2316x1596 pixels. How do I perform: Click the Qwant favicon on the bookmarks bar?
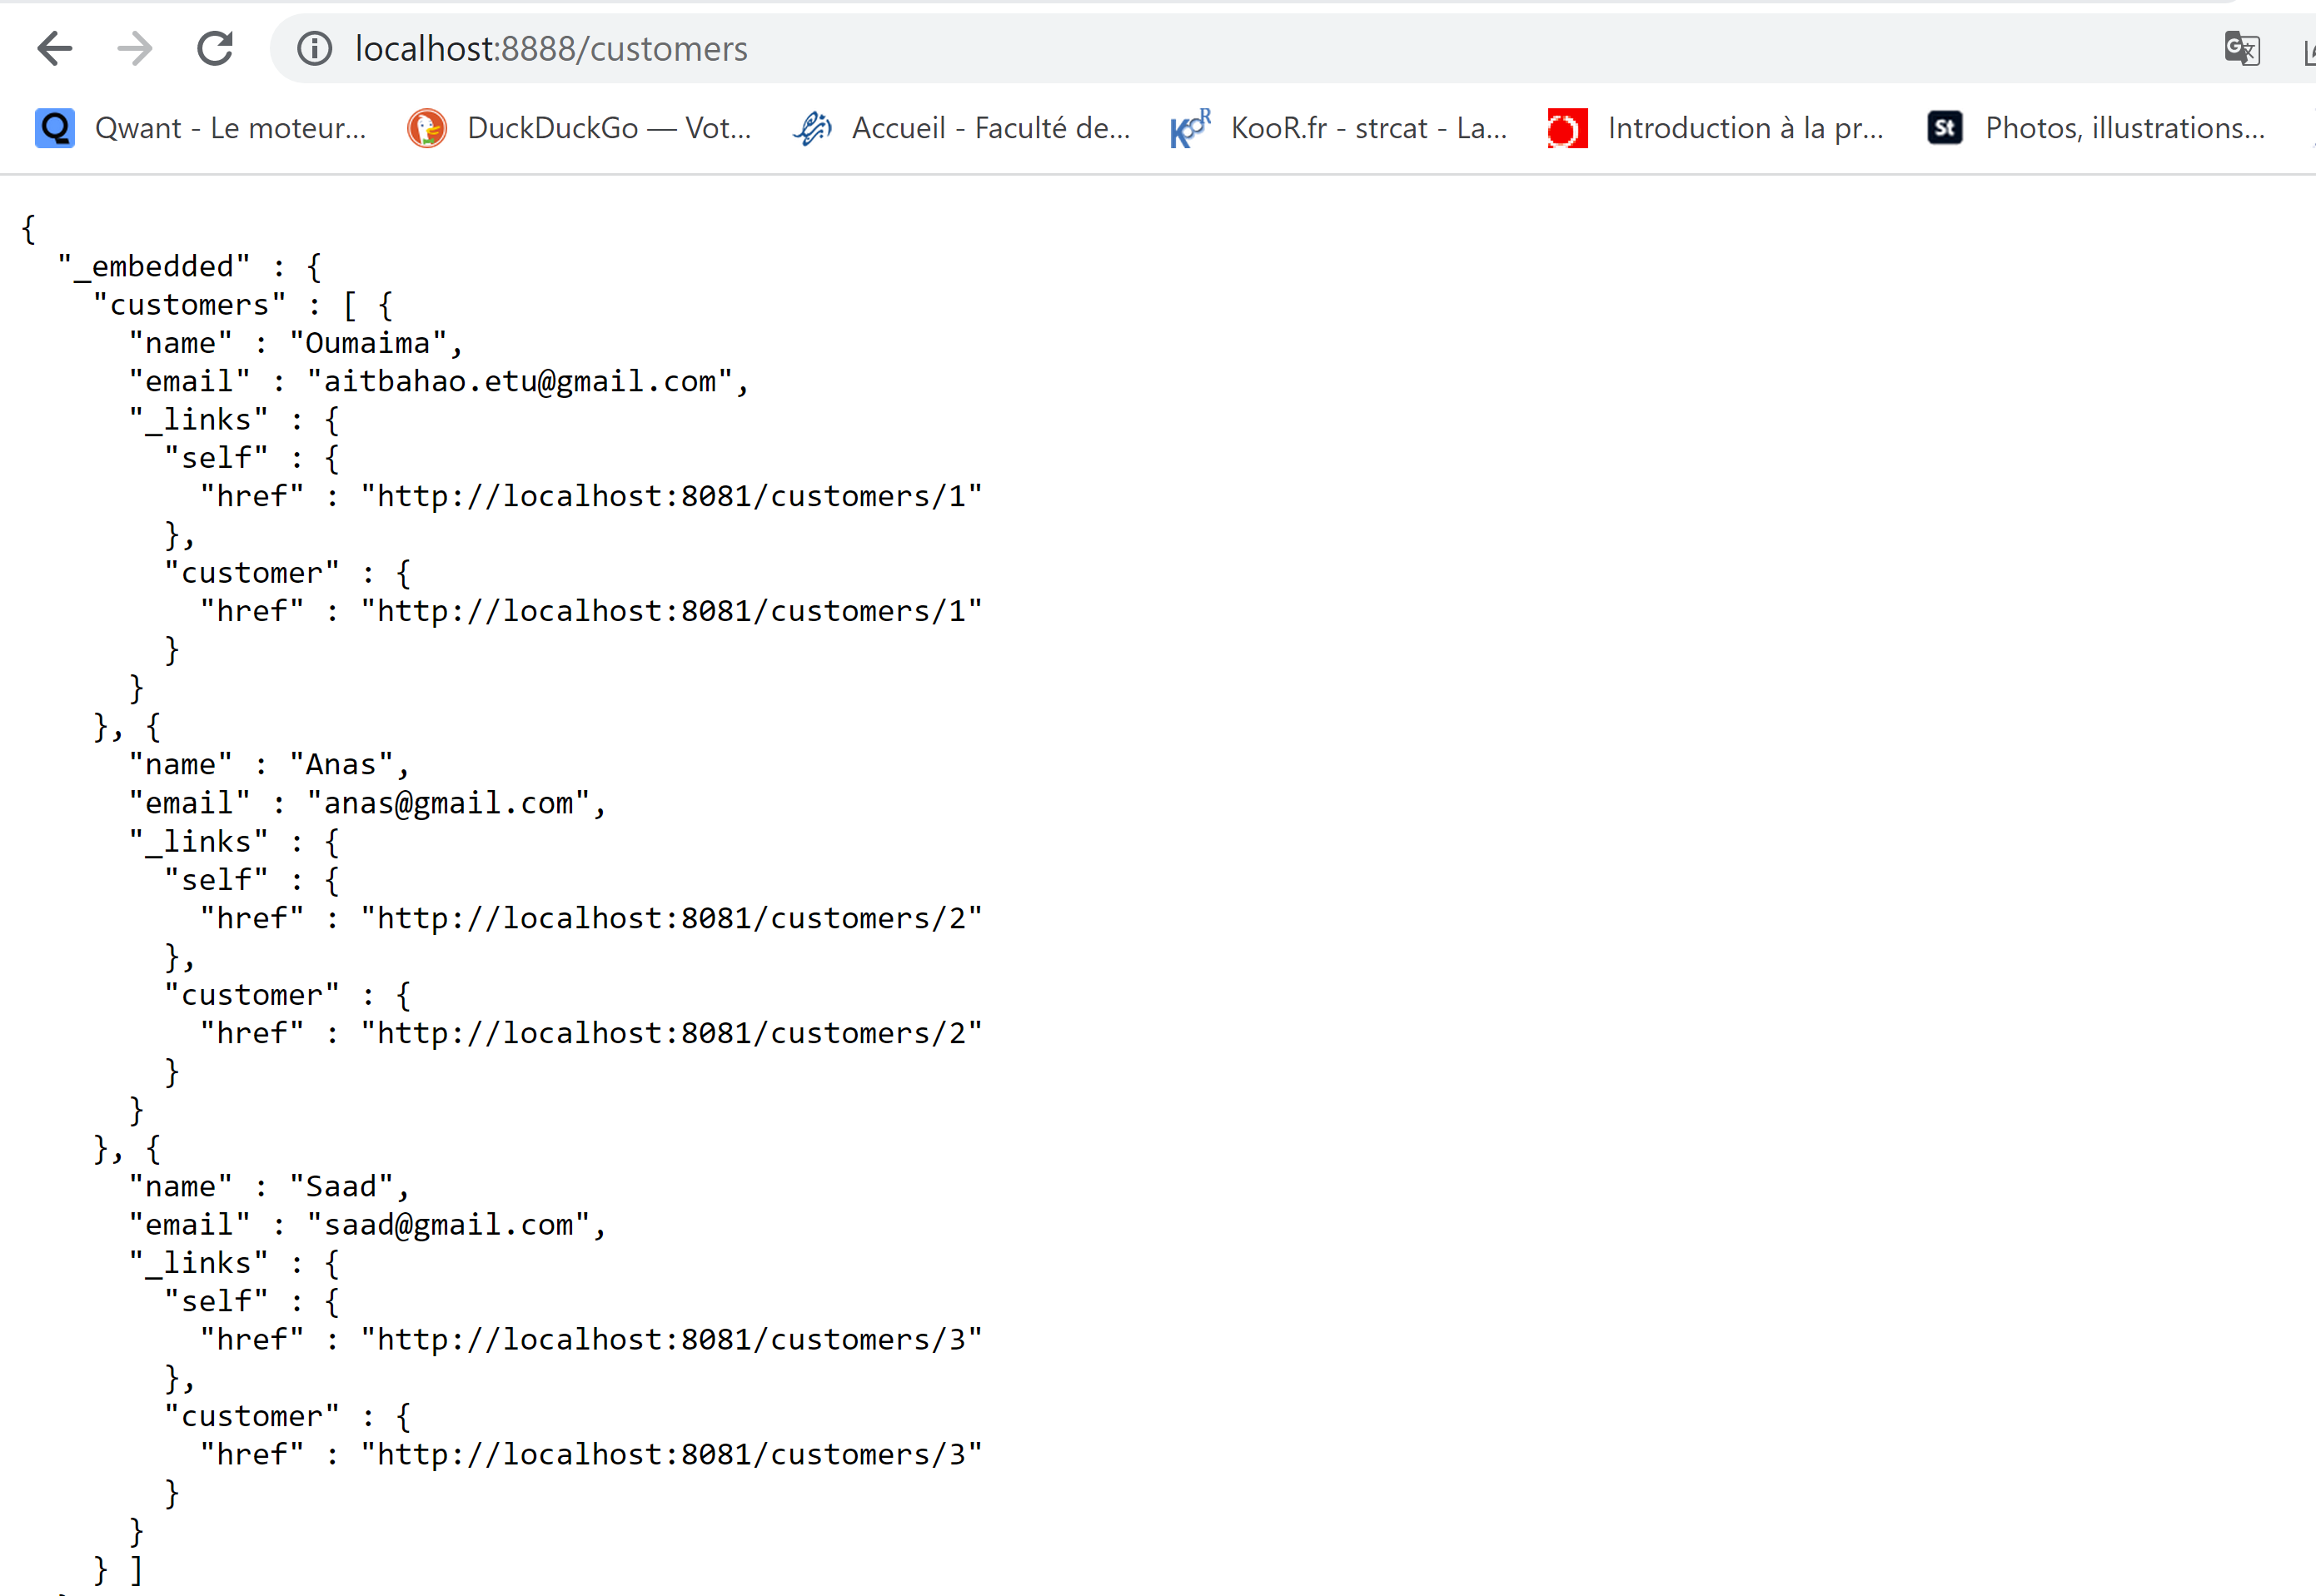pyautogui.click(x=54, y=127)
